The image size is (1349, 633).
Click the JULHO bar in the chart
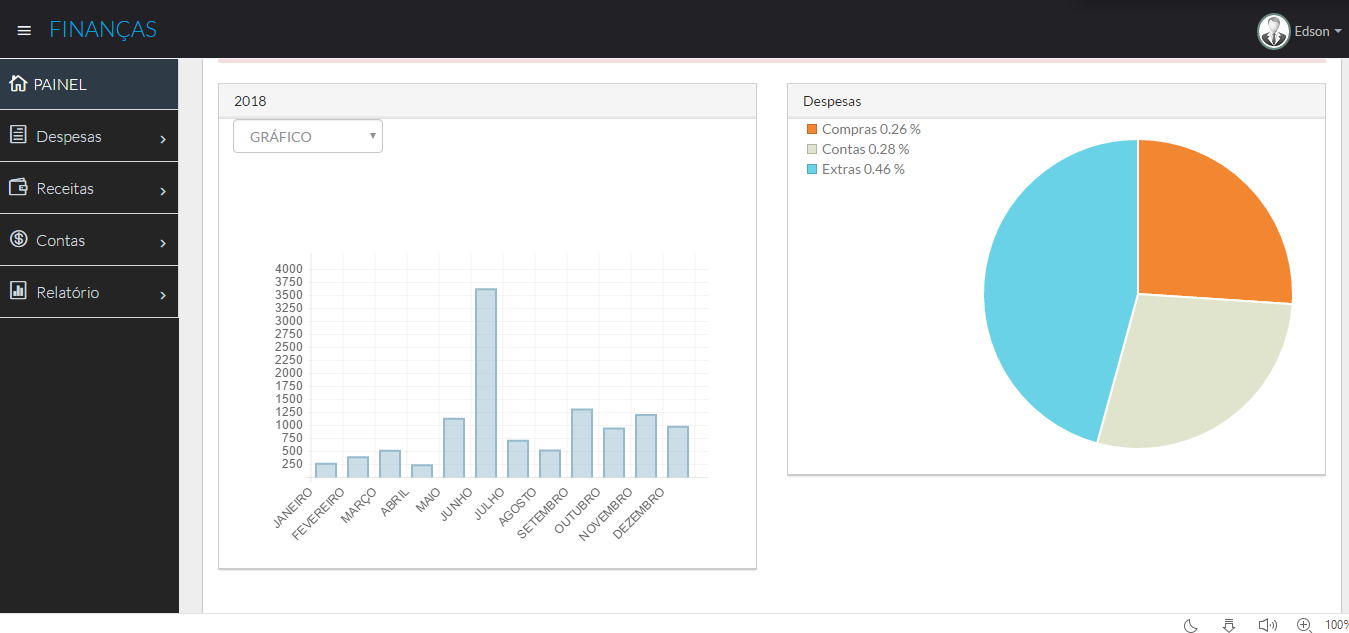[518, 459]
